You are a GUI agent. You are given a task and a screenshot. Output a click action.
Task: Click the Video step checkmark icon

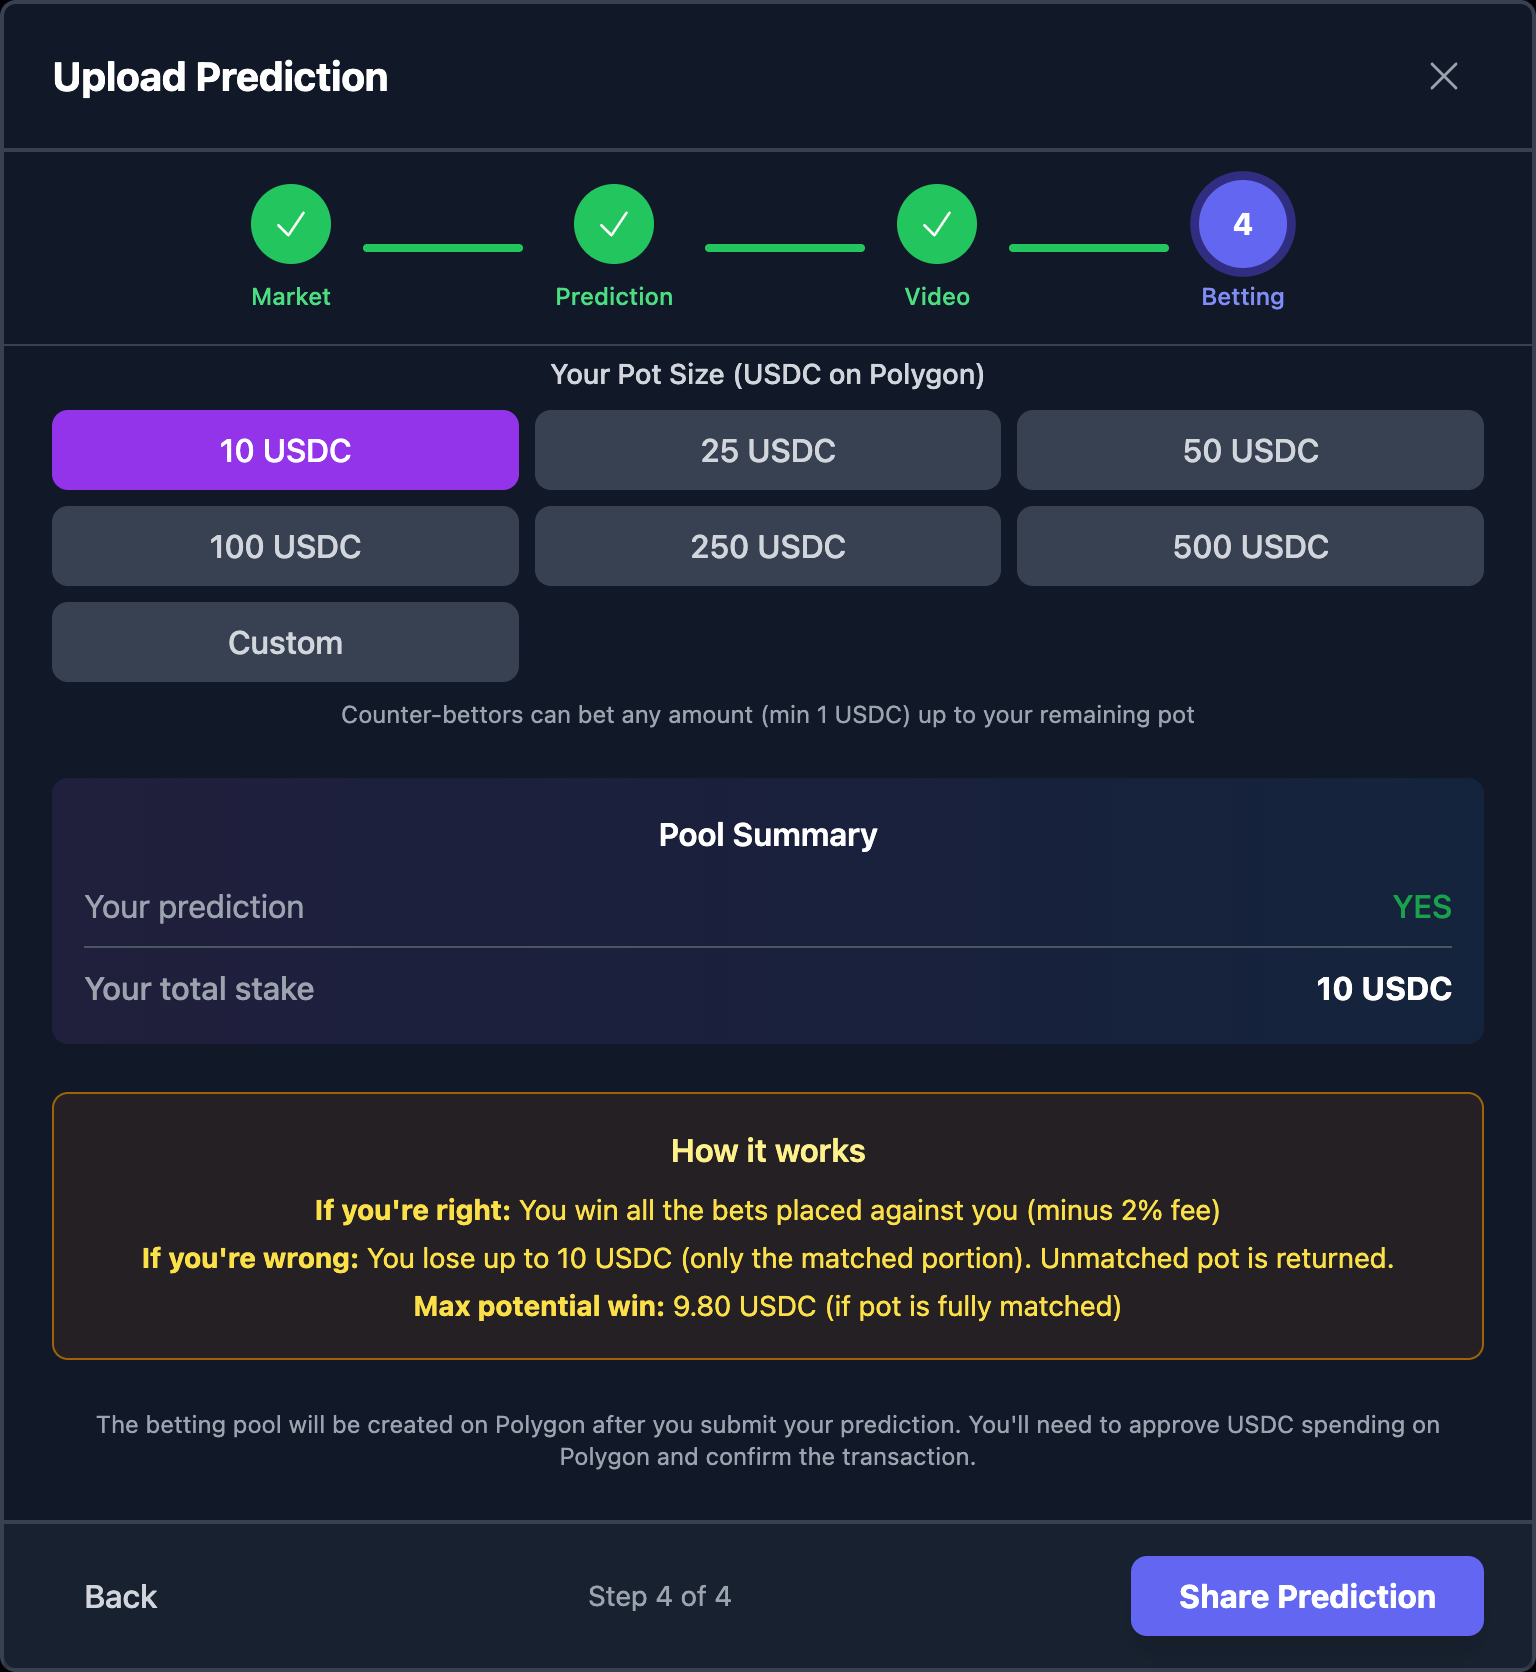tap(936, 223)
